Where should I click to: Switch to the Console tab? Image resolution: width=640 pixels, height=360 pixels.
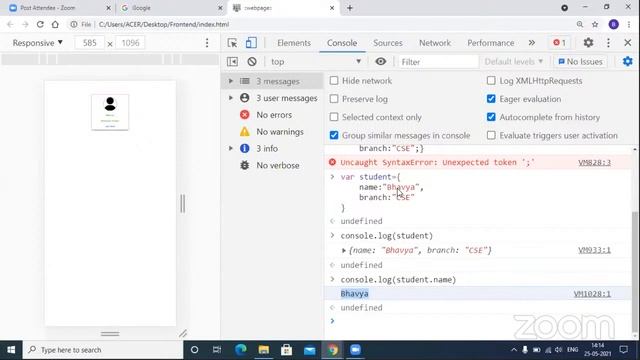click(342, 43)
